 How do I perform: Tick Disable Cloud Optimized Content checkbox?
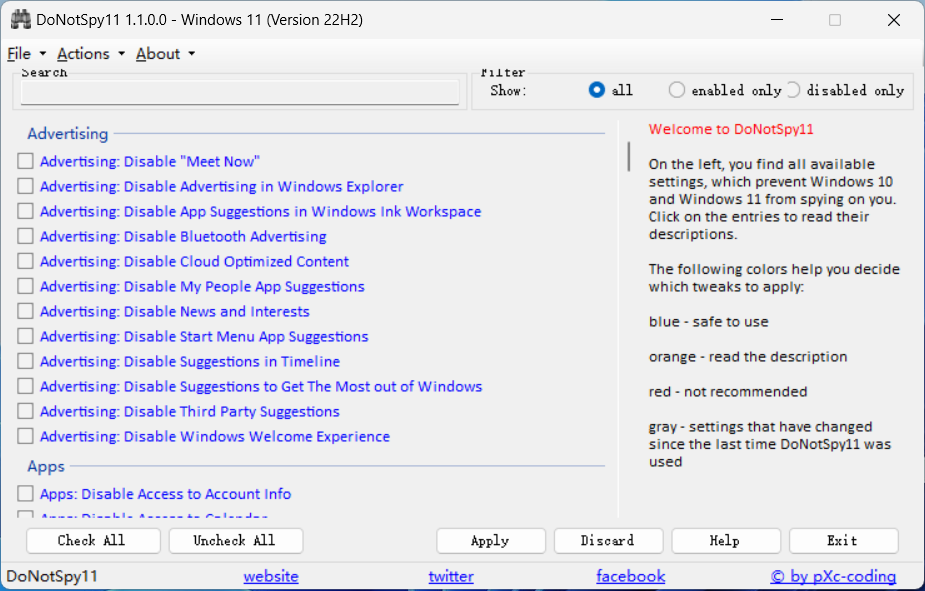25,261
